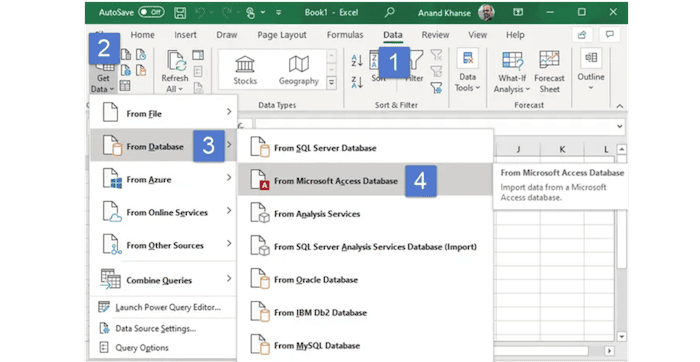Toggle the AutoSave switch
Screen dimensions: 700x362
point(151,12)
